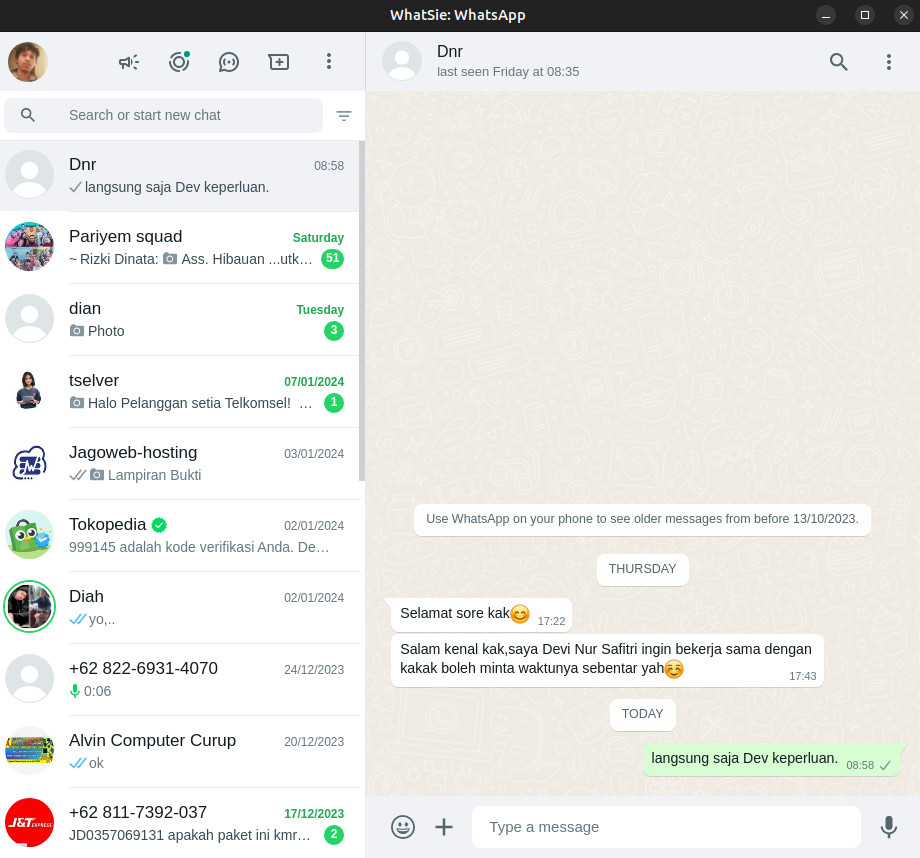Select the Jagoweb-hosting conversation

point(180,463)
